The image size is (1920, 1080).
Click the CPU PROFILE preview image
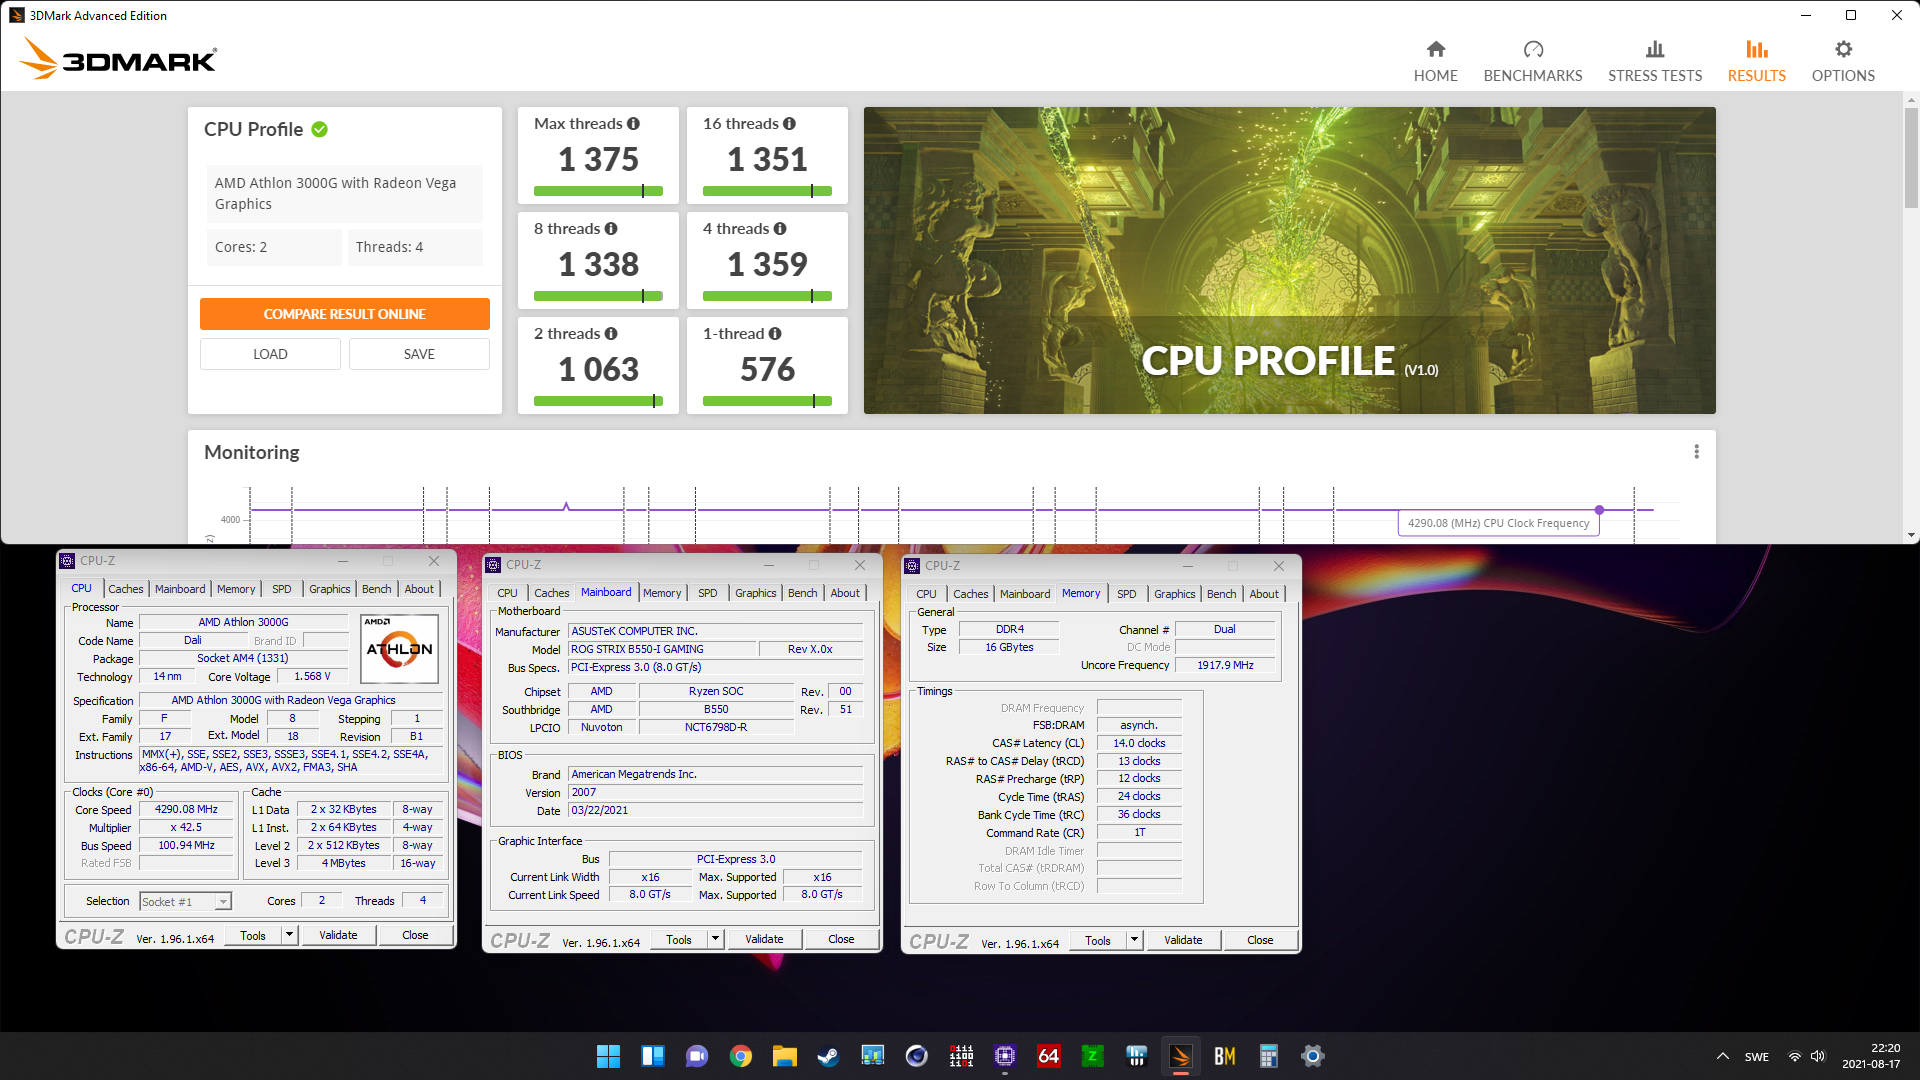point(1289,260)
